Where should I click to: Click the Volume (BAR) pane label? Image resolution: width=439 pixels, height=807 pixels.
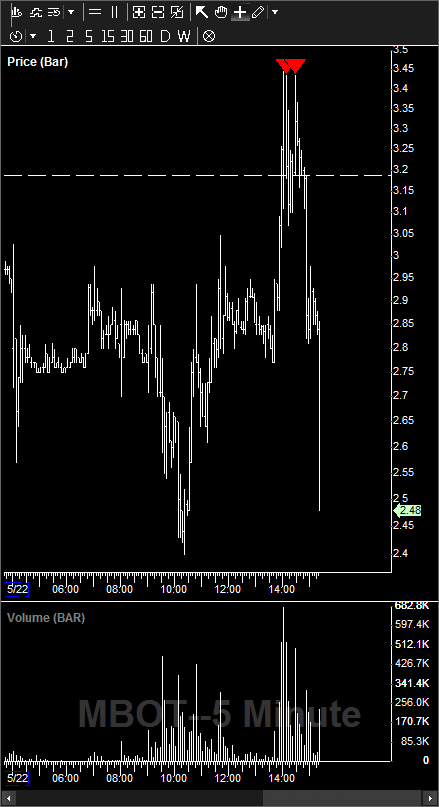pyautogui.click(x=46, y=618)
